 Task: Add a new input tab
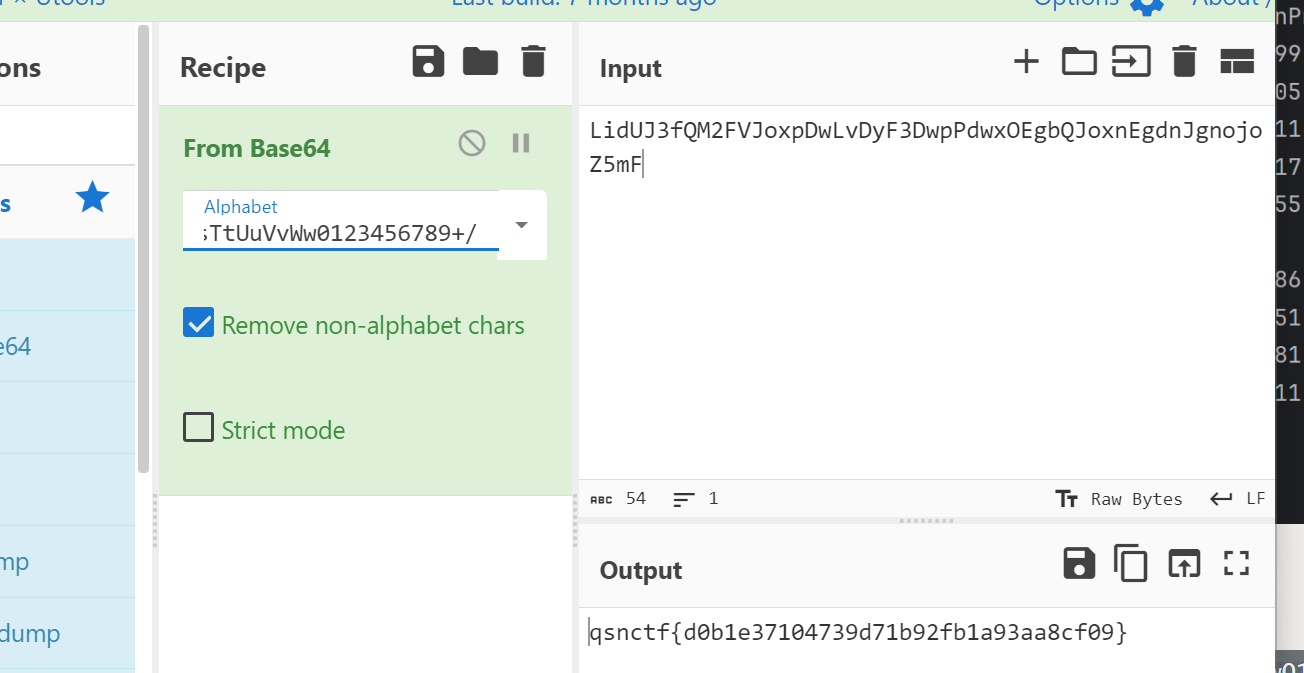1026,62
